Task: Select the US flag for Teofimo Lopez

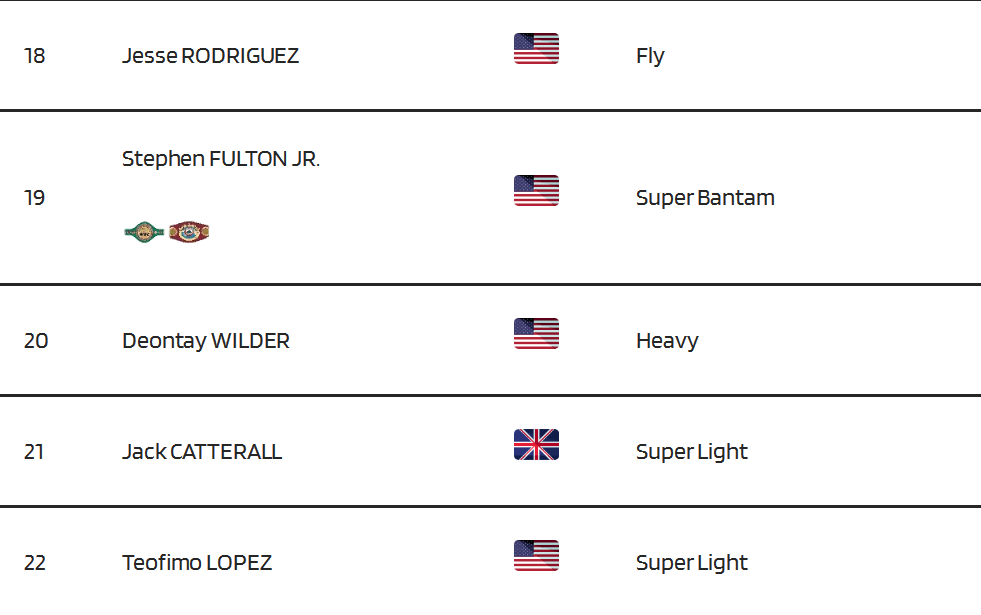Action: [536, 556]
